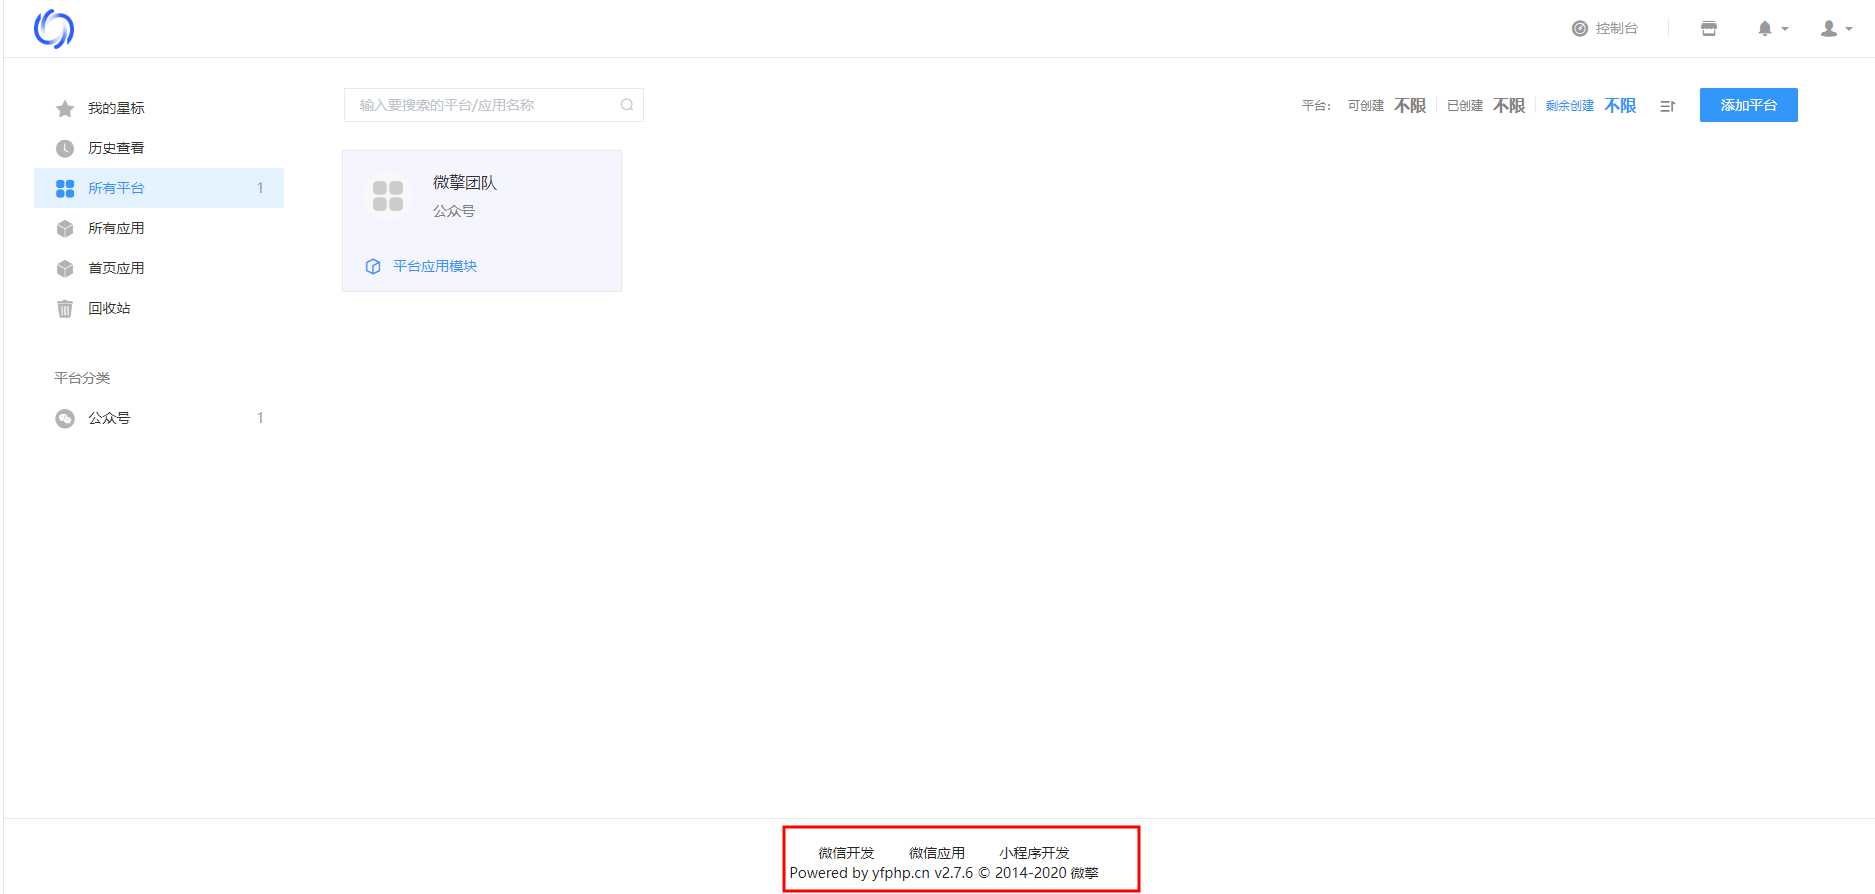The height and width of the screenshot is (894, 1875).
Task: Click the magnifier search icon
Action: pyautogui.click(x=627, y=105)
